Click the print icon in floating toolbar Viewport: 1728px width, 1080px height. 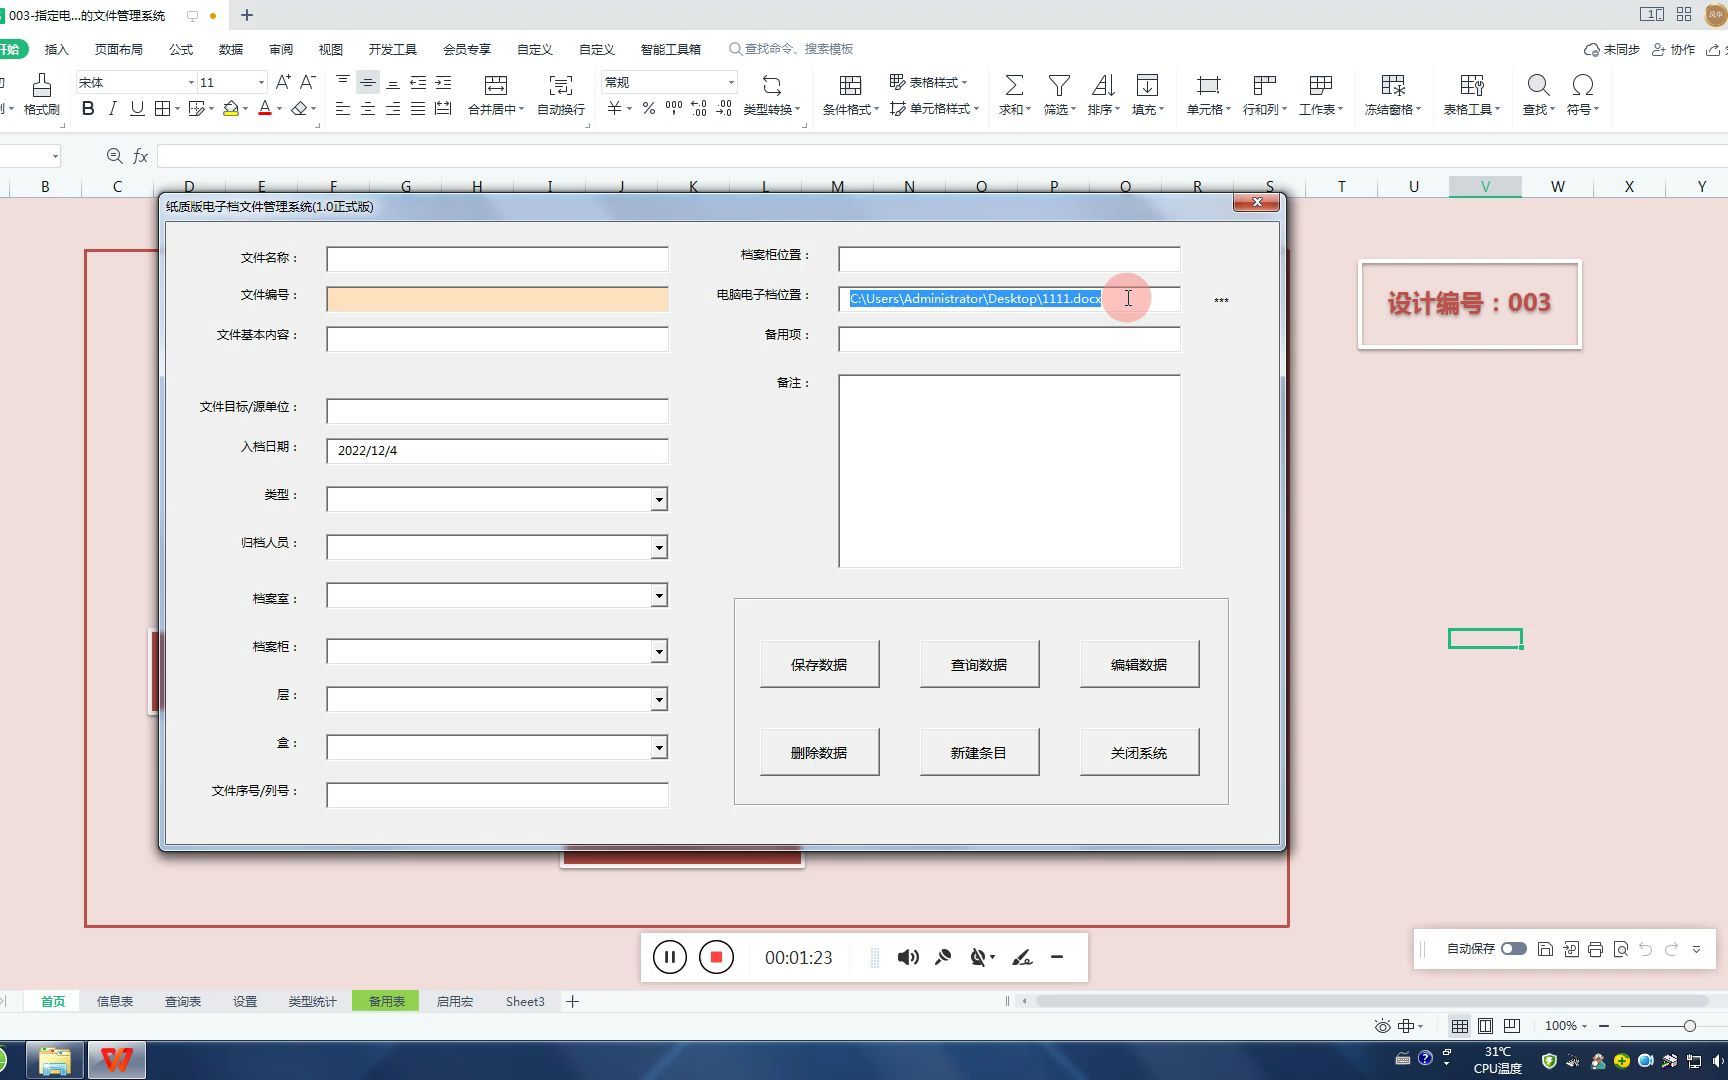coord(1595,949)
